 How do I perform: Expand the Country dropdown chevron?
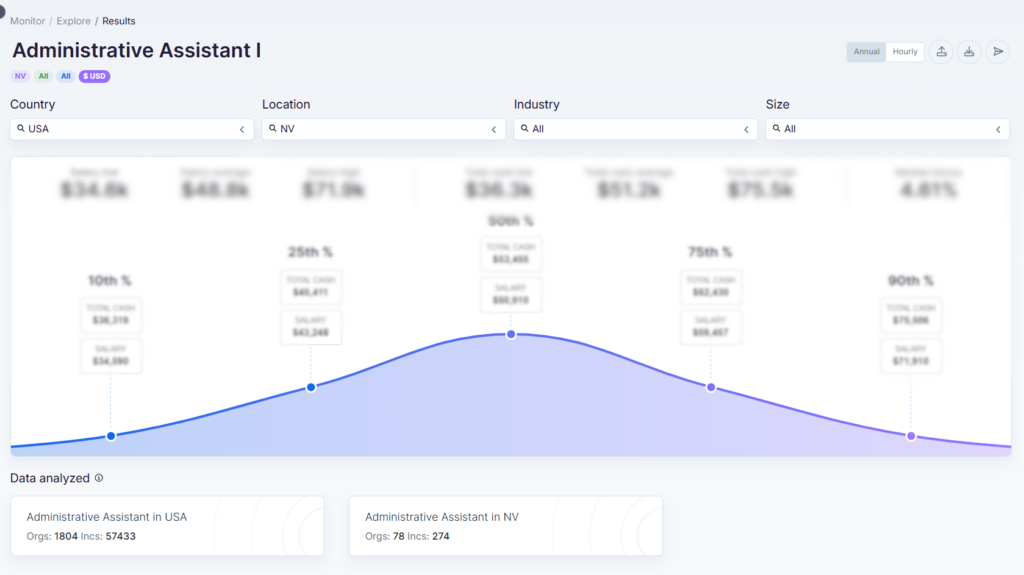[241, 130]
